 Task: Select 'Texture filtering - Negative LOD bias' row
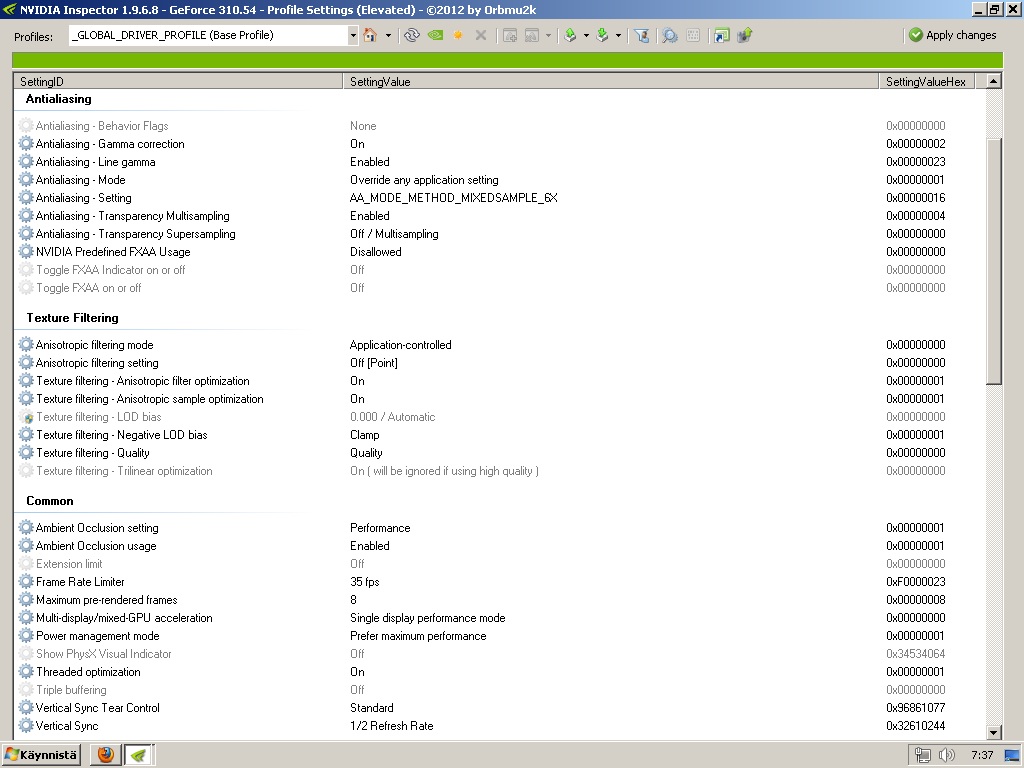[500, 435]
